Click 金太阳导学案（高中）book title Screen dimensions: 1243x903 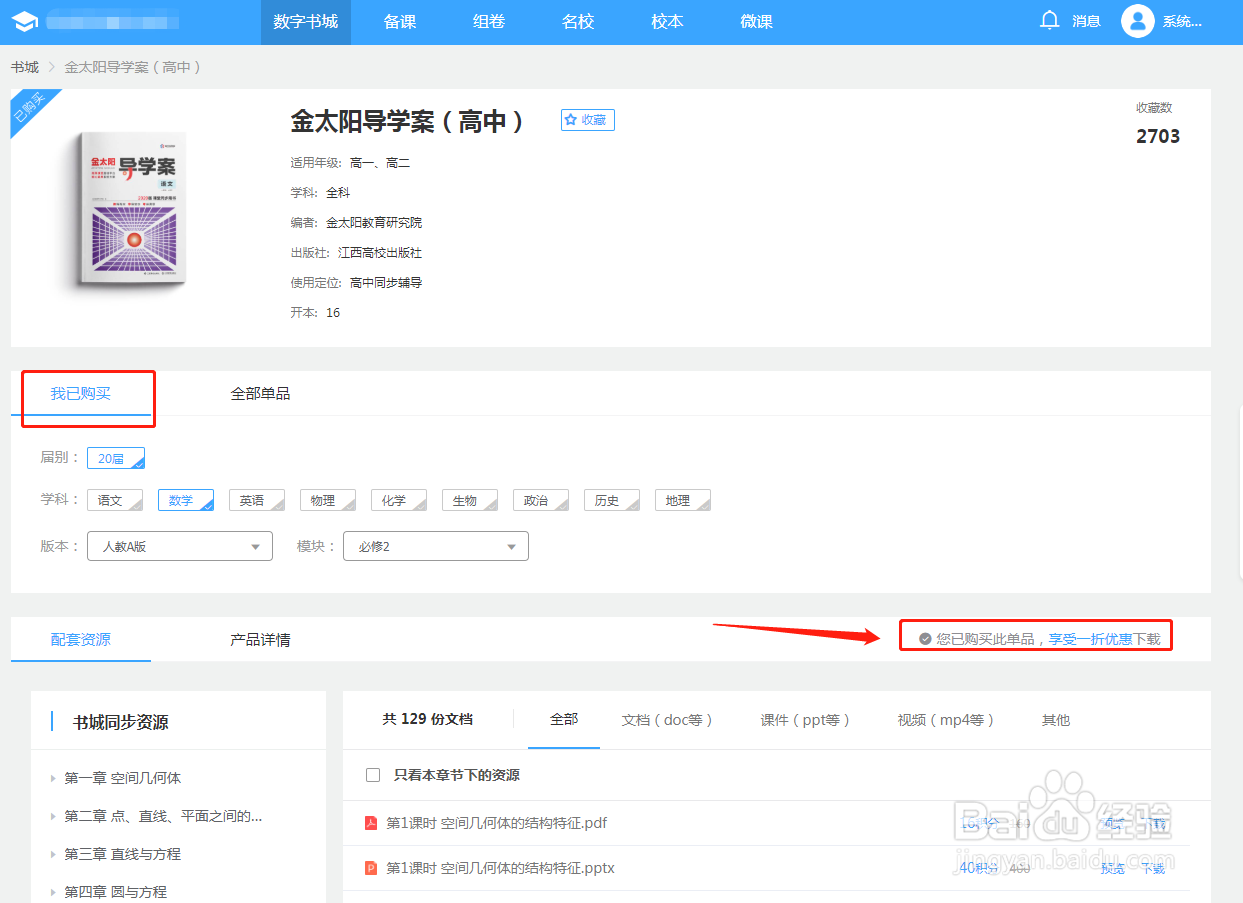408,122
